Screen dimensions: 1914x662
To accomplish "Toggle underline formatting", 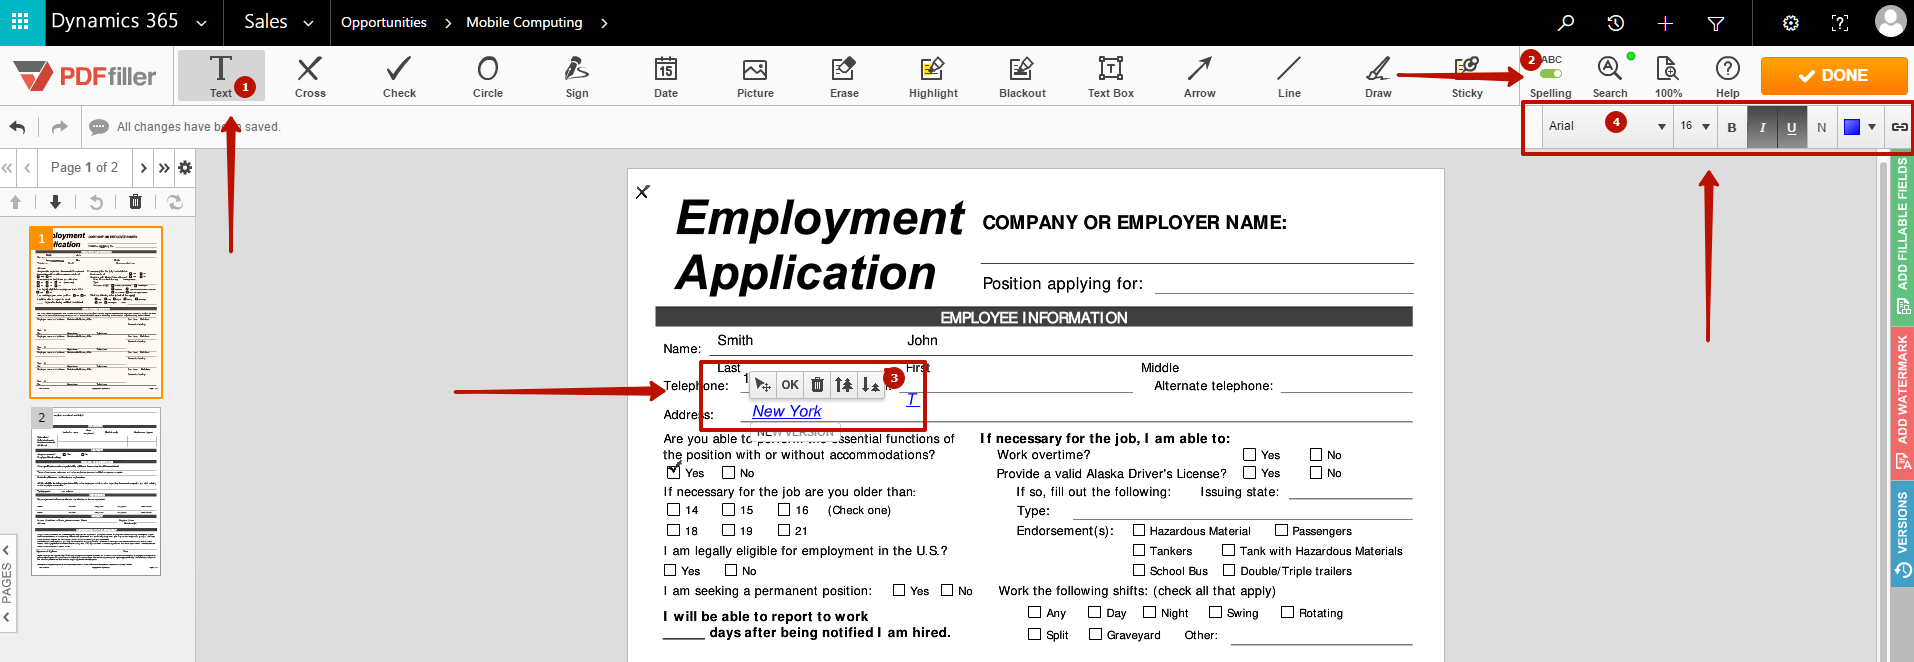I will pos(1791,127).
